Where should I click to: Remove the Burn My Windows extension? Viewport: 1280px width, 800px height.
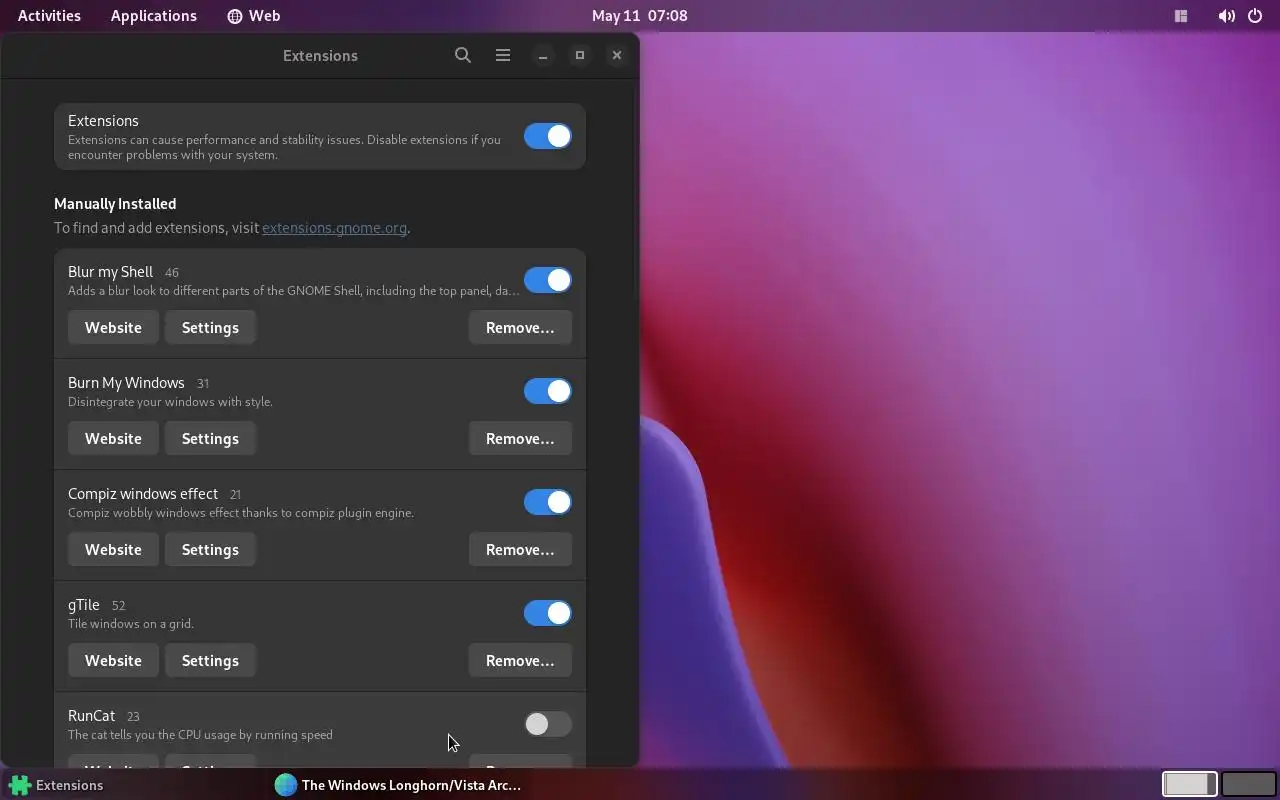tap(520, 439)
